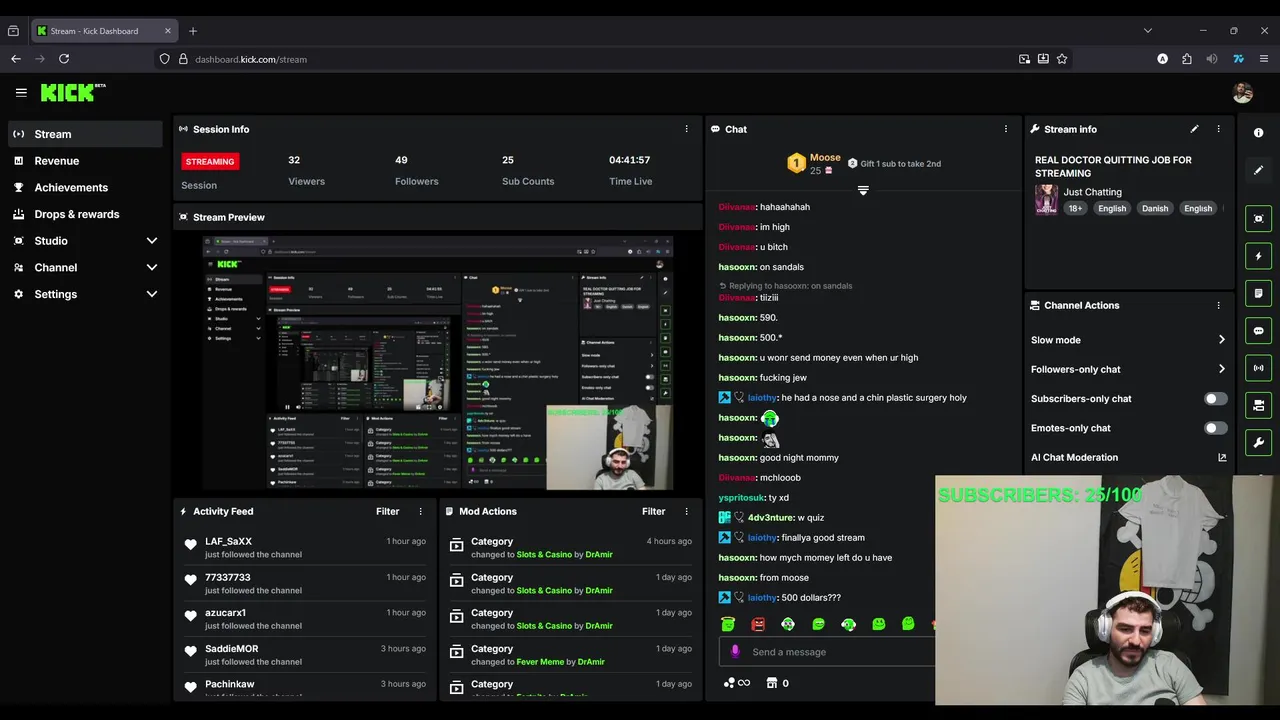Toggle the channel actions camera widget icon
This screenshot has width=1280, height=720.
(x=1258, y=405)
